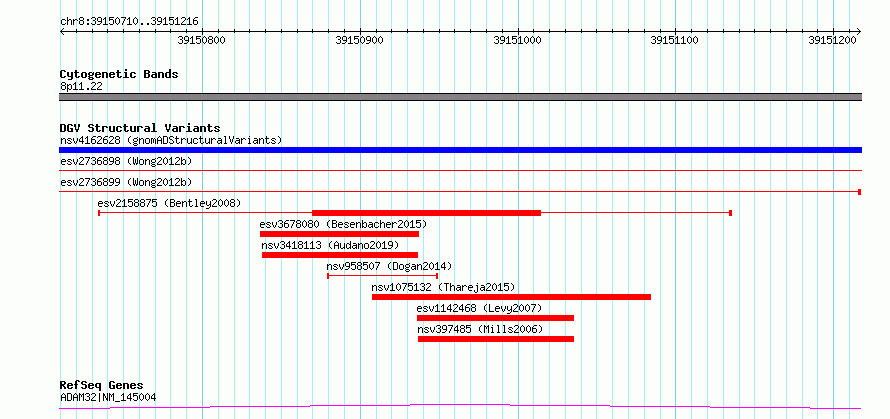890x419 pixels.
Task: Select the nsv3418113 (Audano2019) label
Action: click(330, 245)
